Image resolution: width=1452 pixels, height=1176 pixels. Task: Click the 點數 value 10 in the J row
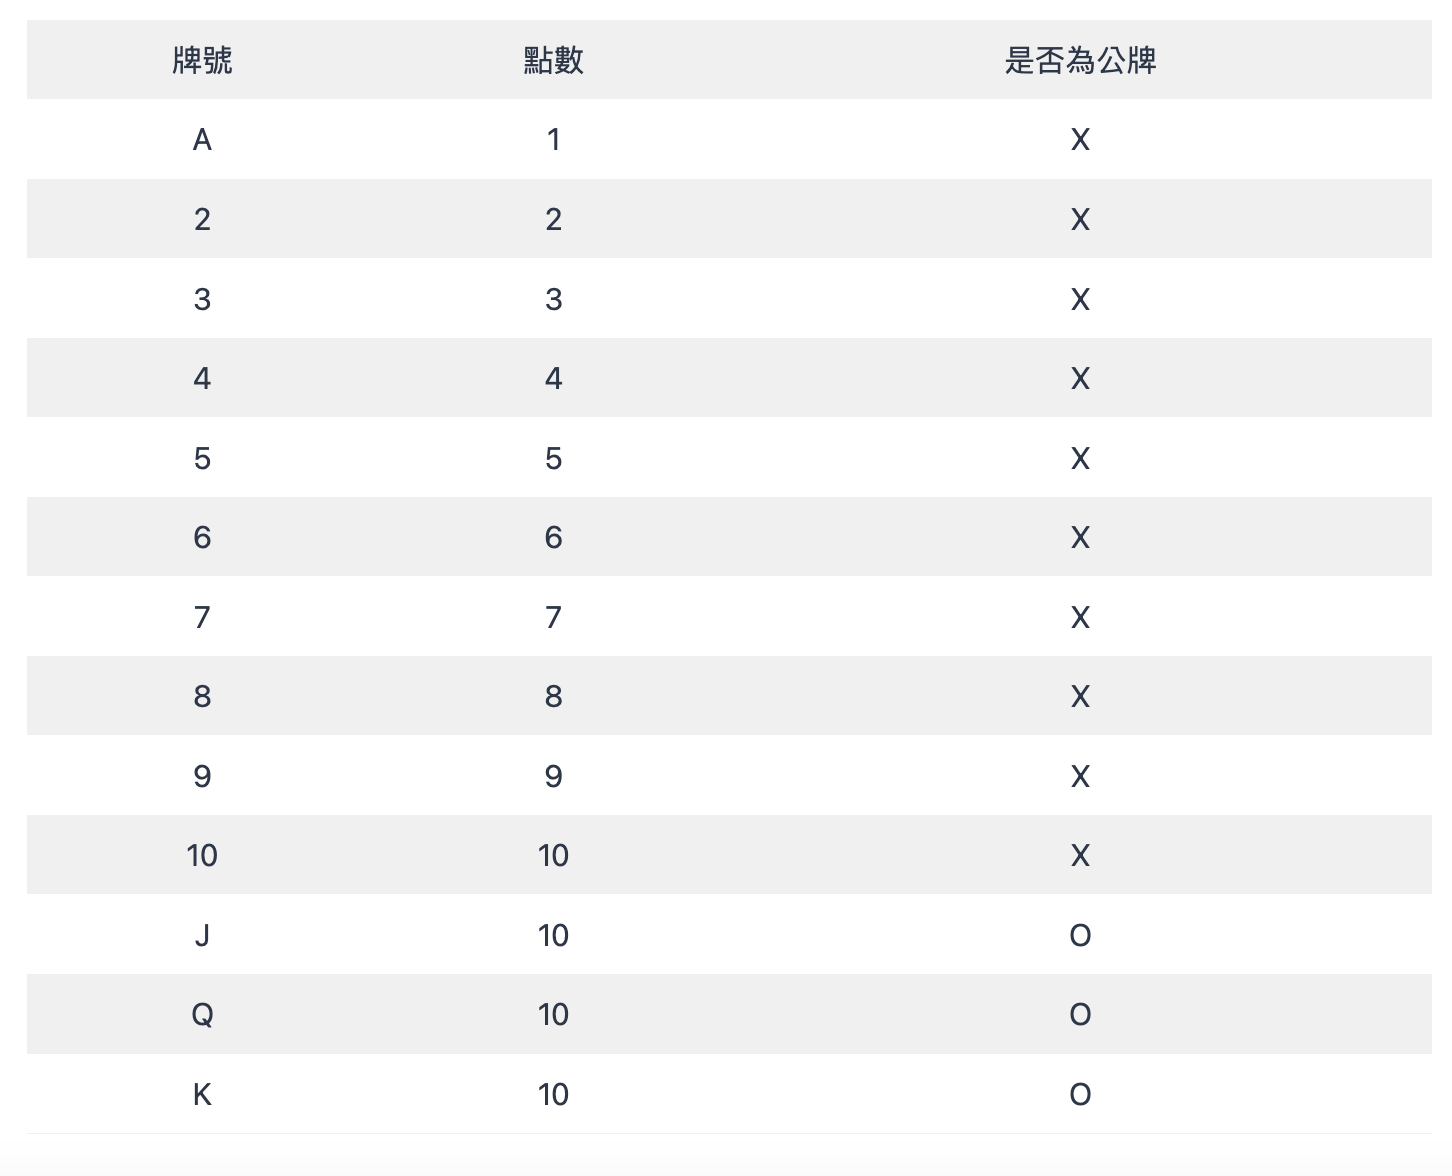pyautogui.click(x=553, y=936)
